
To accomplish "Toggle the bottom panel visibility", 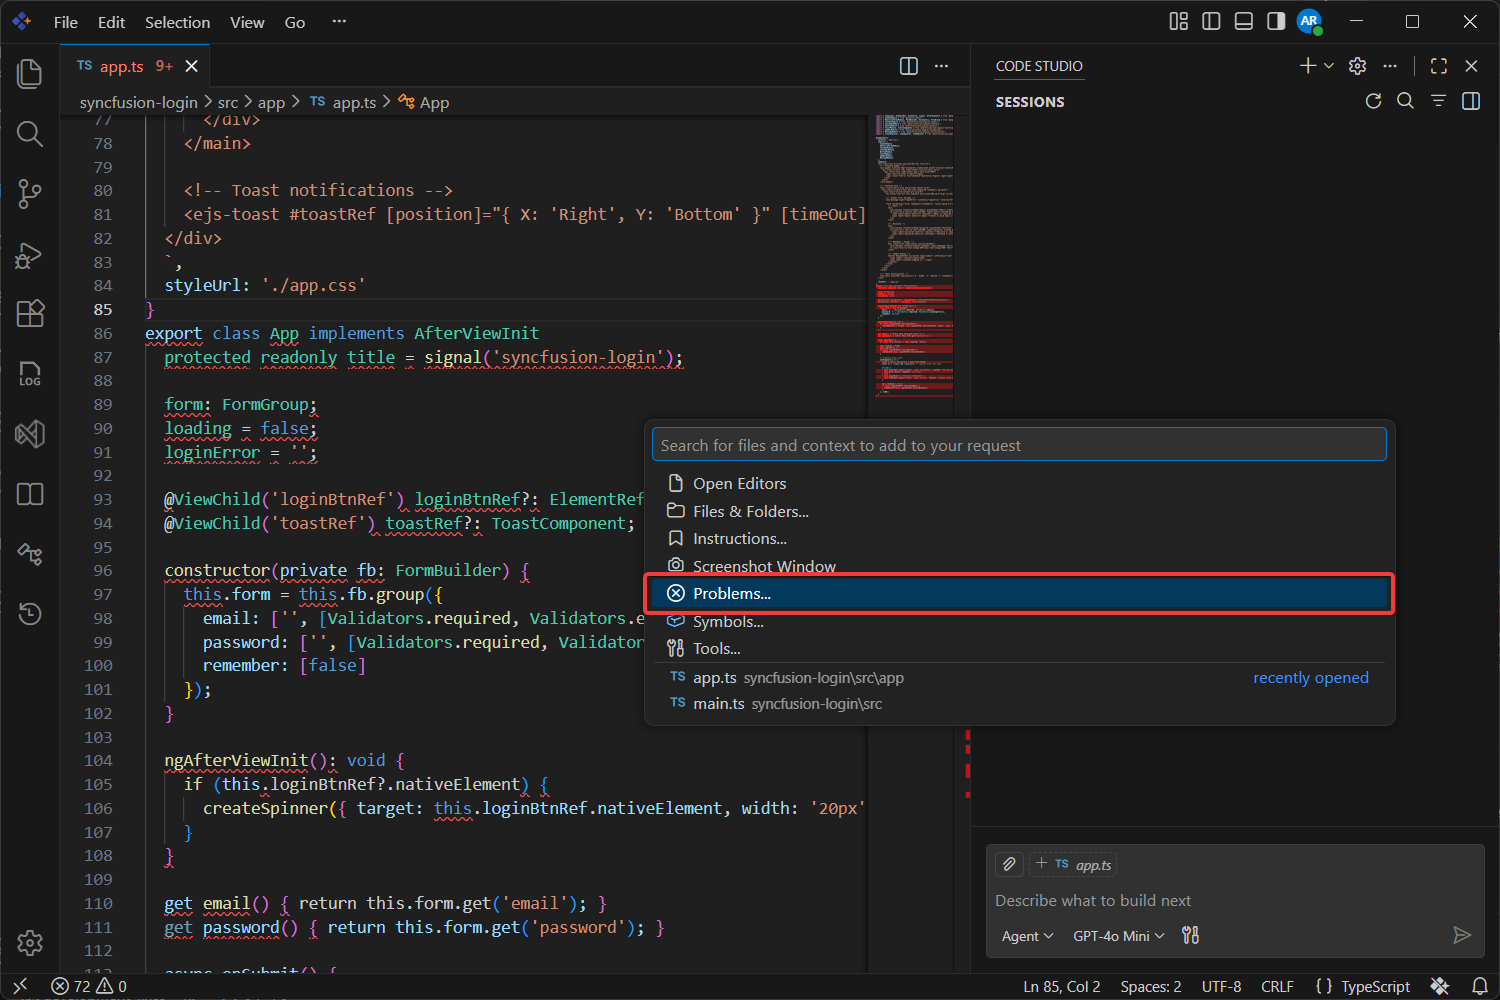I will 1243,21.
